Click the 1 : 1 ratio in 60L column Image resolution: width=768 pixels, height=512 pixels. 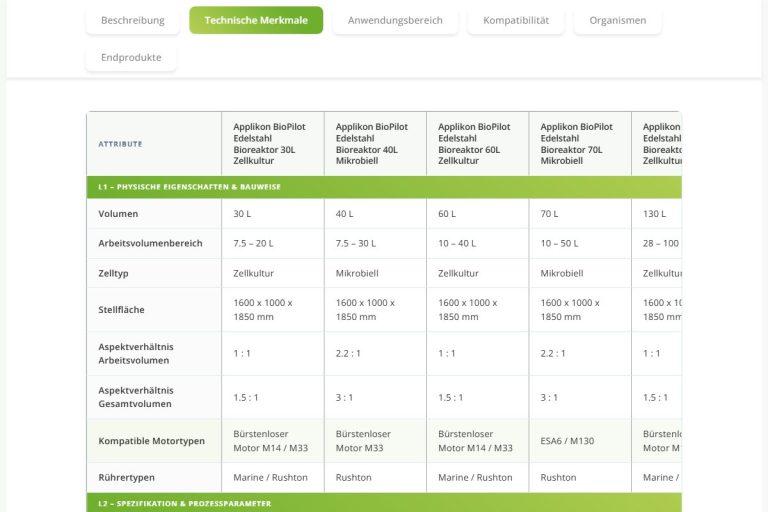click(478, 353)
